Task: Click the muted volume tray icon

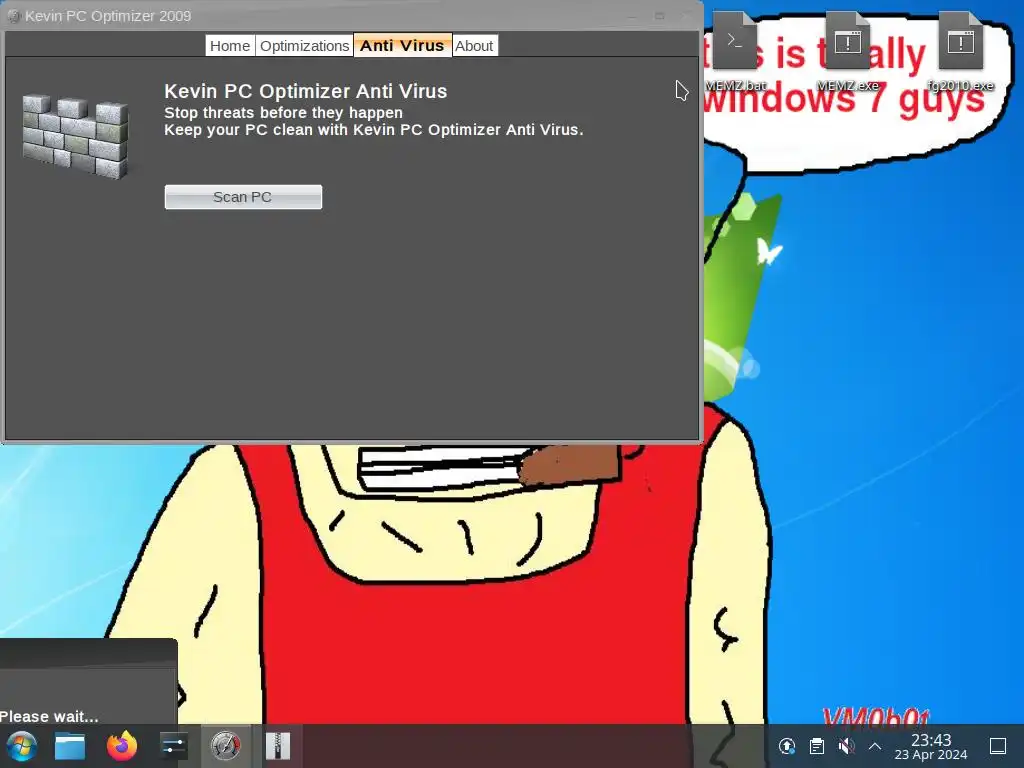Action: 846,746
